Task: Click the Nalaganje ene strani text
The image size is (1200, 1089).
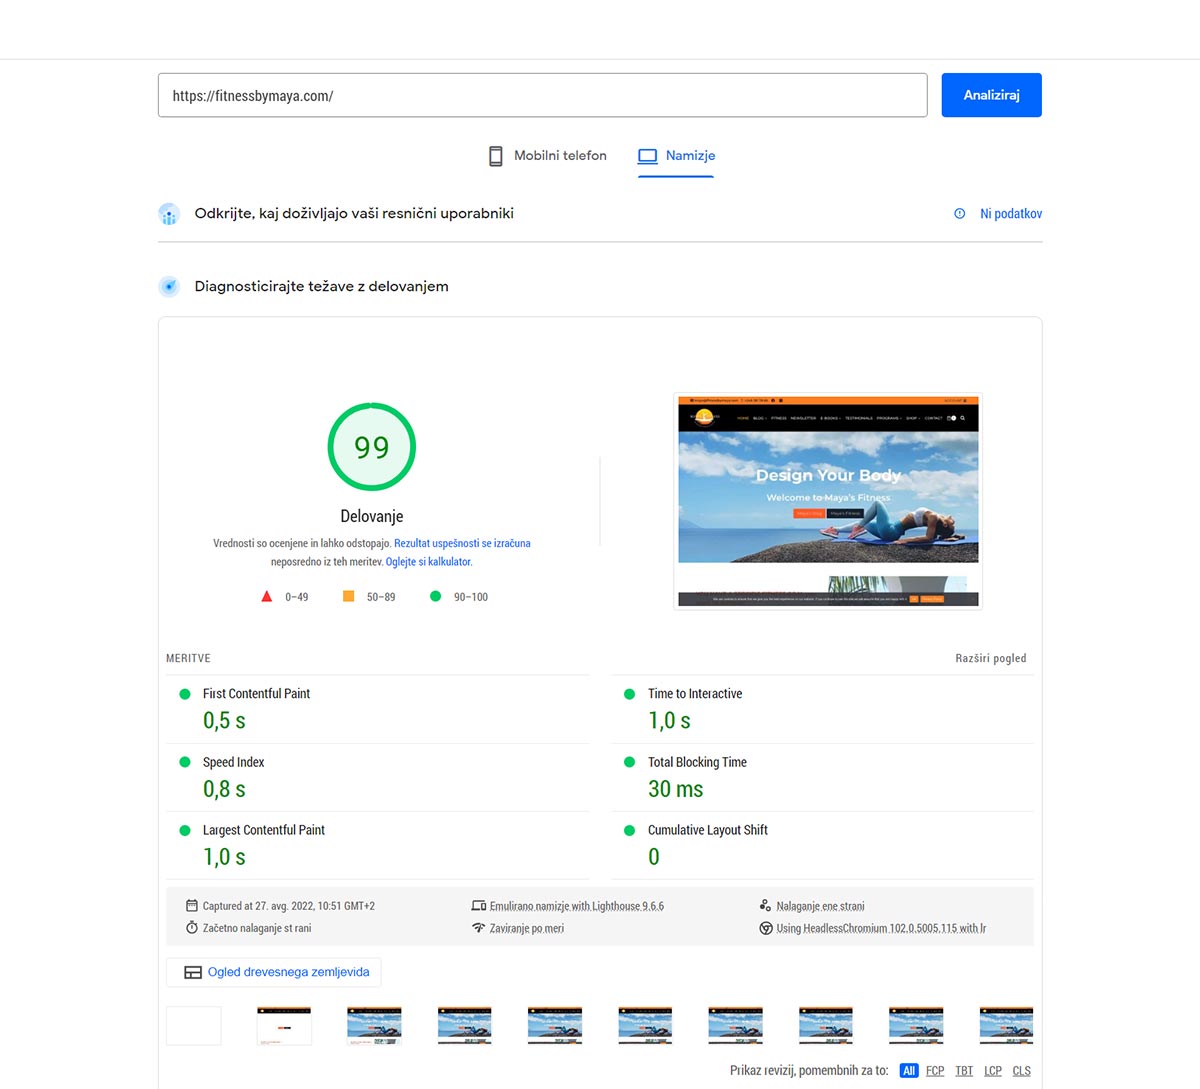Action: pyautogui.click(x=820, y=906)
